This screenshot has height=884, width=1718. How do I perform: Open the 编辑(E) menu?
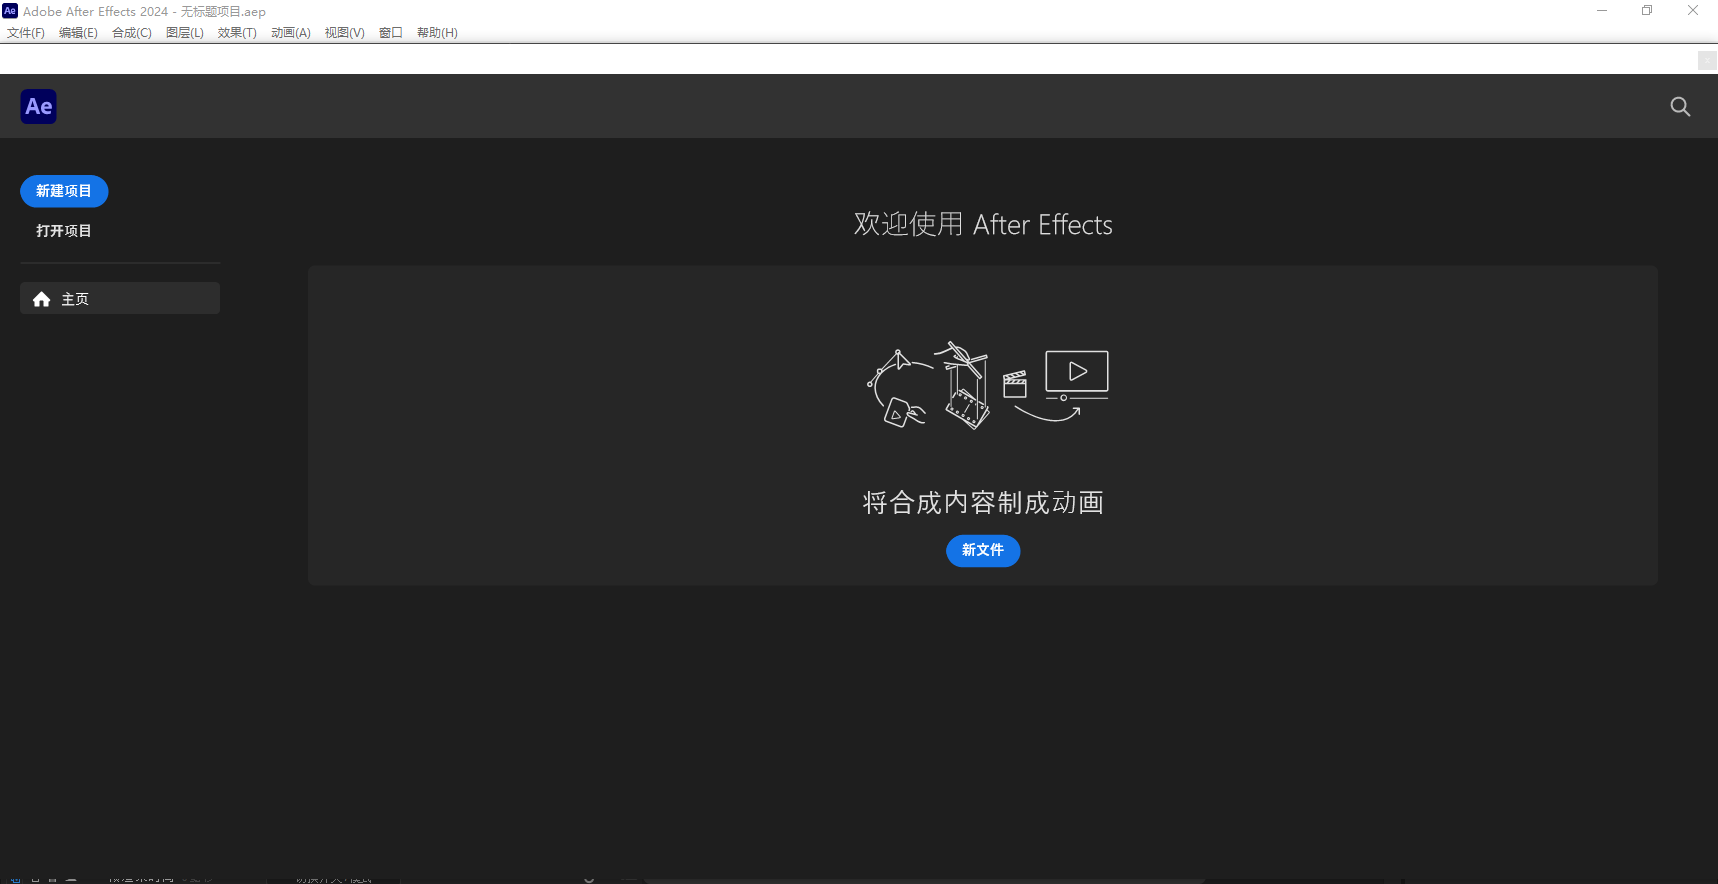coord(78,33)
